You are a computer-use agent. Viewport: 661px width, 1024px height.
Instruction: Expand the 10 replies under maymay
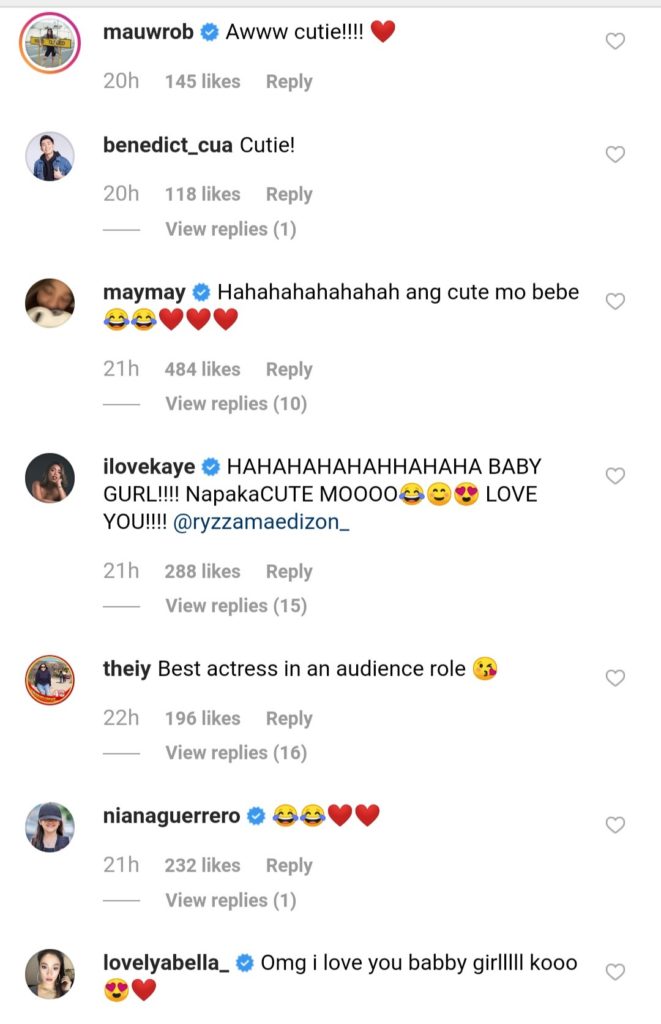(x=236, y=404)
